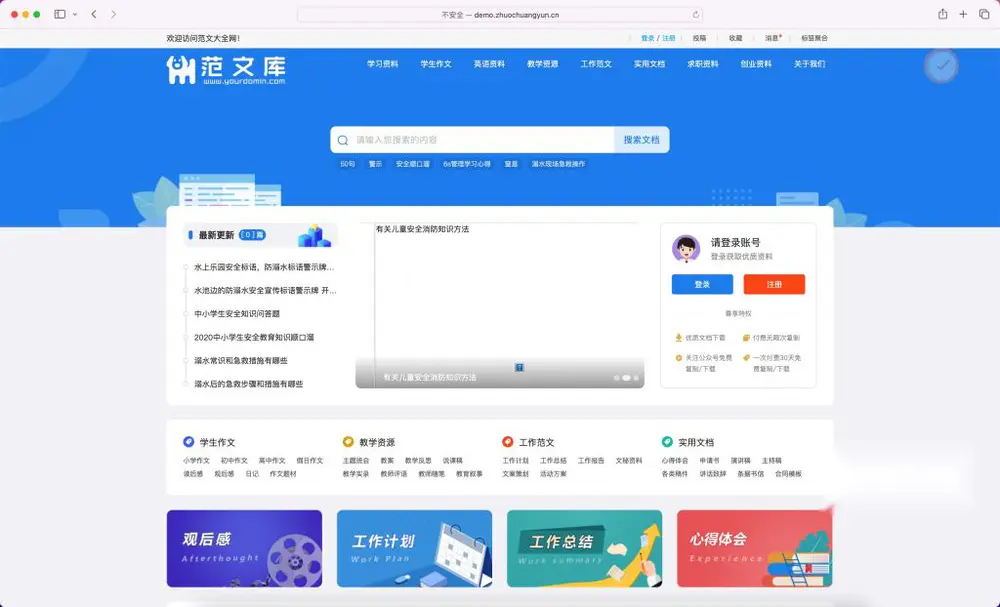Open 求职资料 in the navigation menu
The width and height of the screenshot is (1000, 607).
coord(703,64)
